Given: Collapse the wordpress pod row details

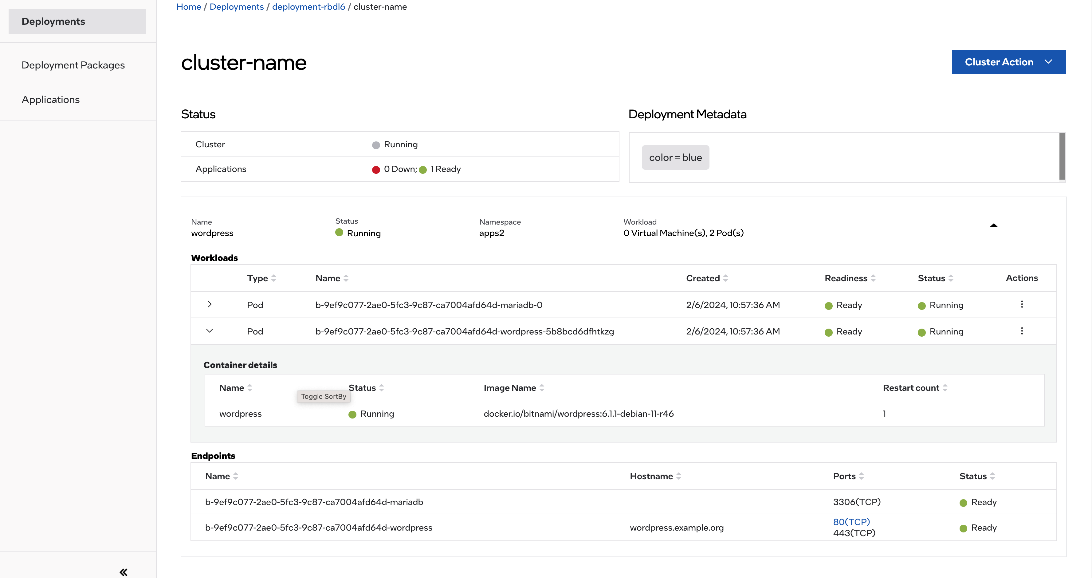Looking at the screenshot, I should click(x=209, y=331).
